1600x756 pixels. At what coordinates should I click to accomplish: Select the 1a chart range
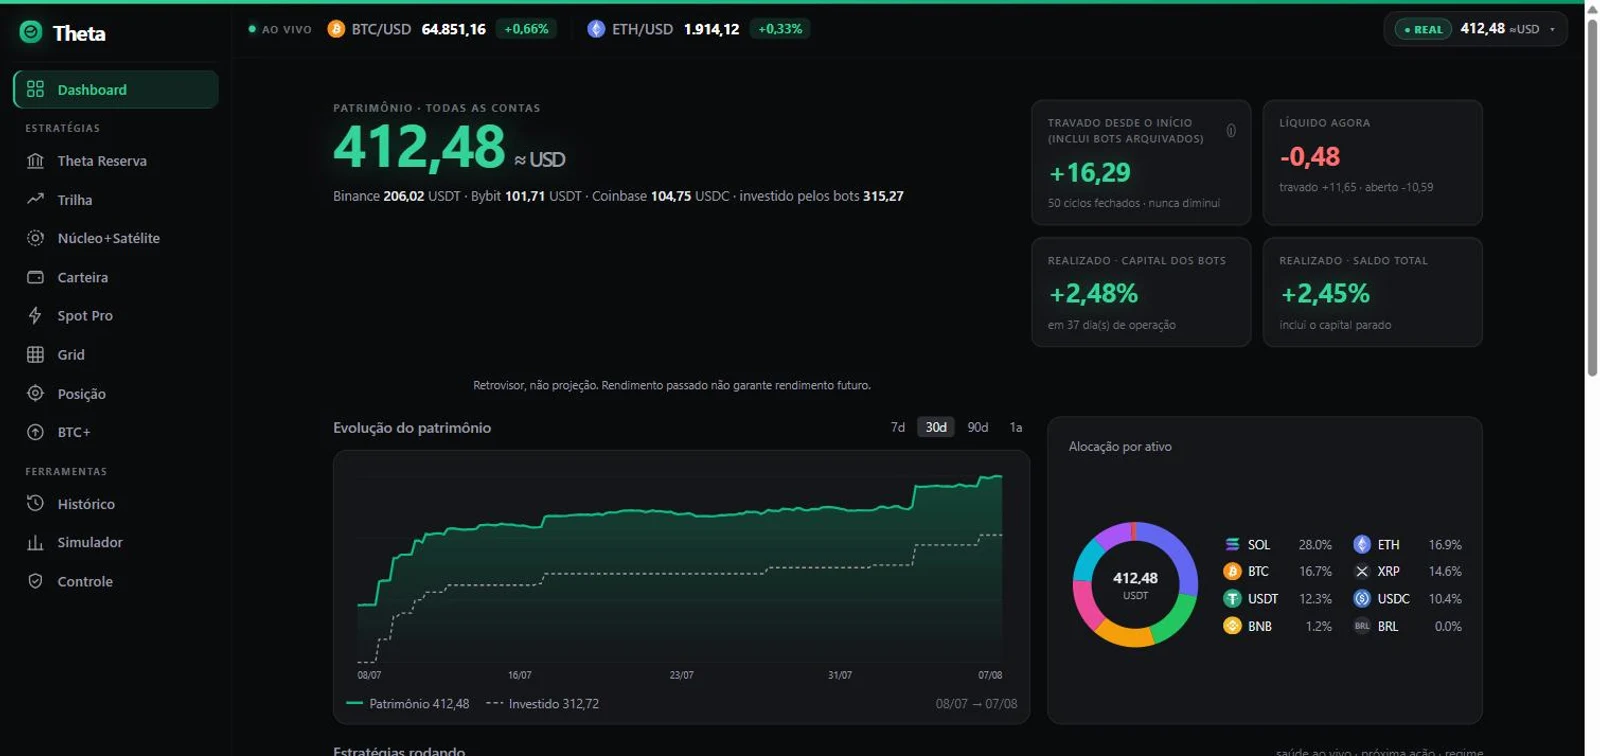[1016, 427]
